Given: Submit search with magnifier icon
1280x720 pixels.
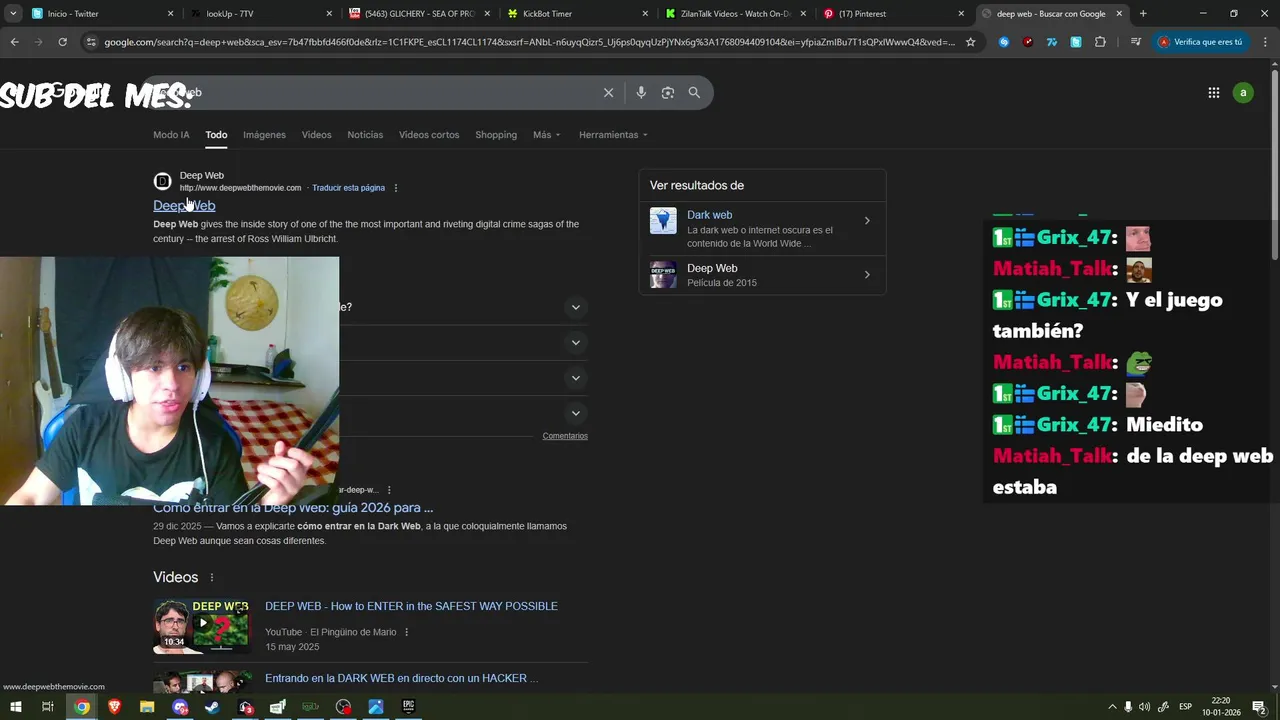Looking at the screenshot, I should 694,92.
